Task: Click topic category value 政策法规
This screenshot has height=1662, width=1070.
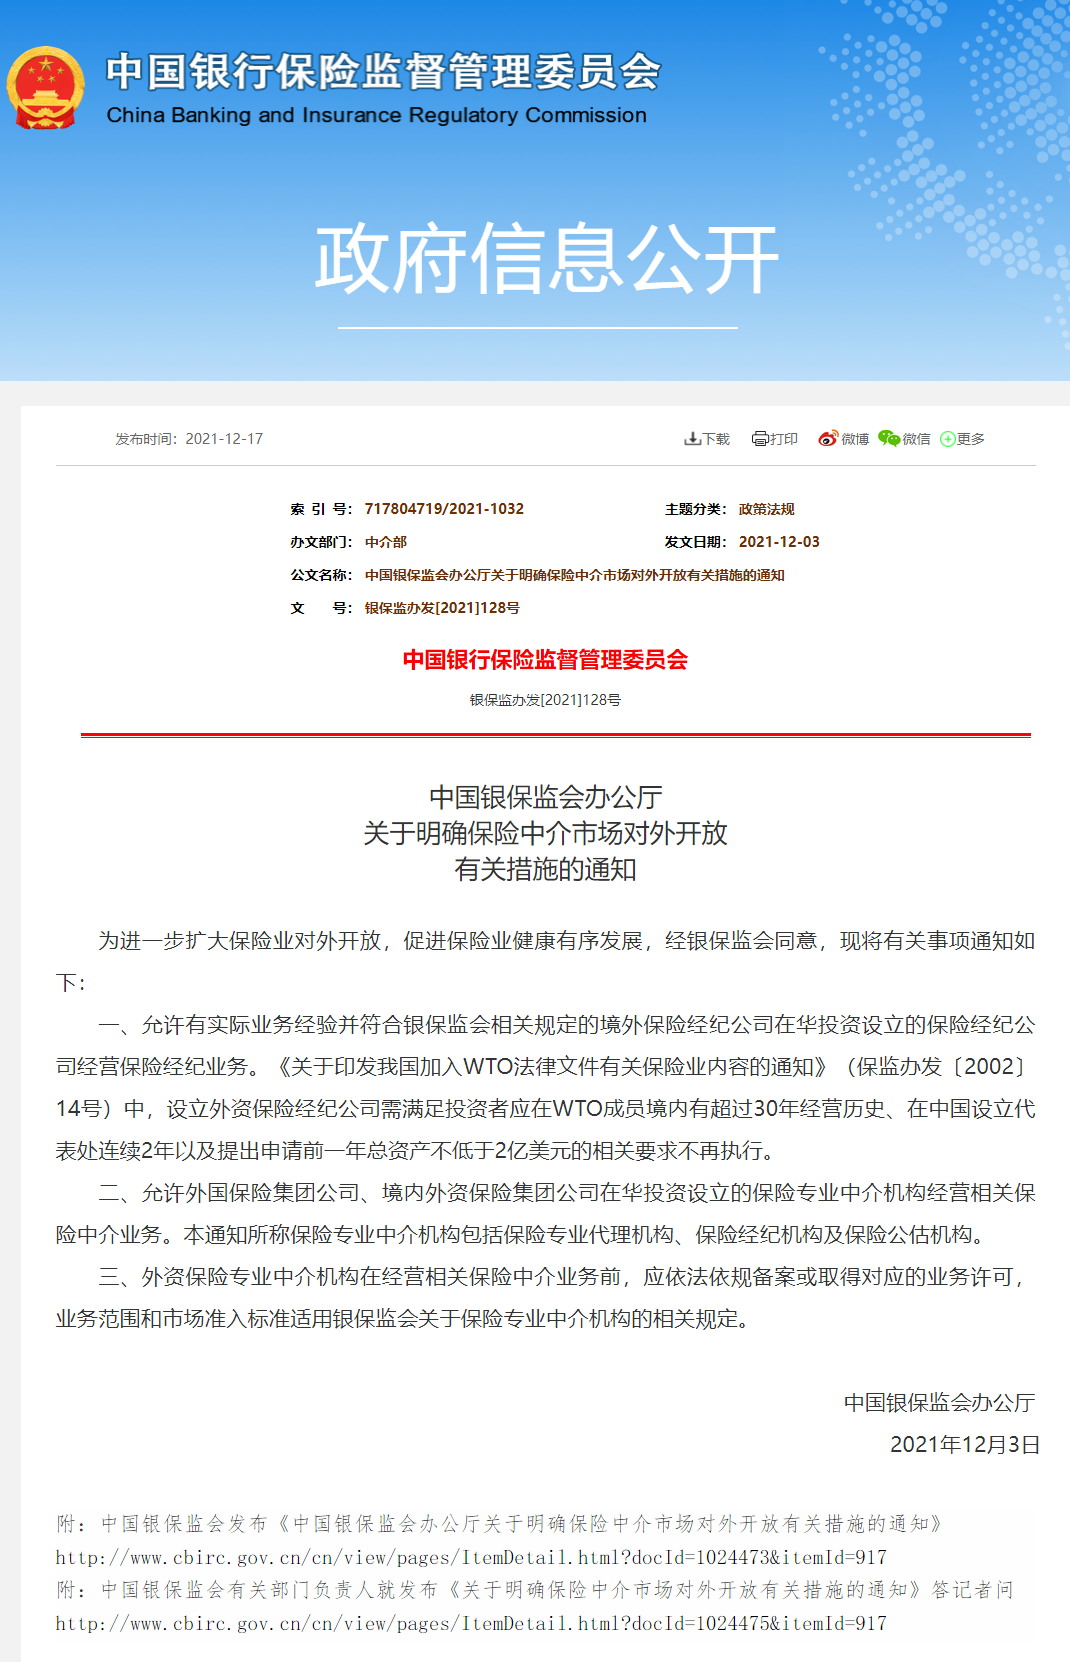Action: 766,509
